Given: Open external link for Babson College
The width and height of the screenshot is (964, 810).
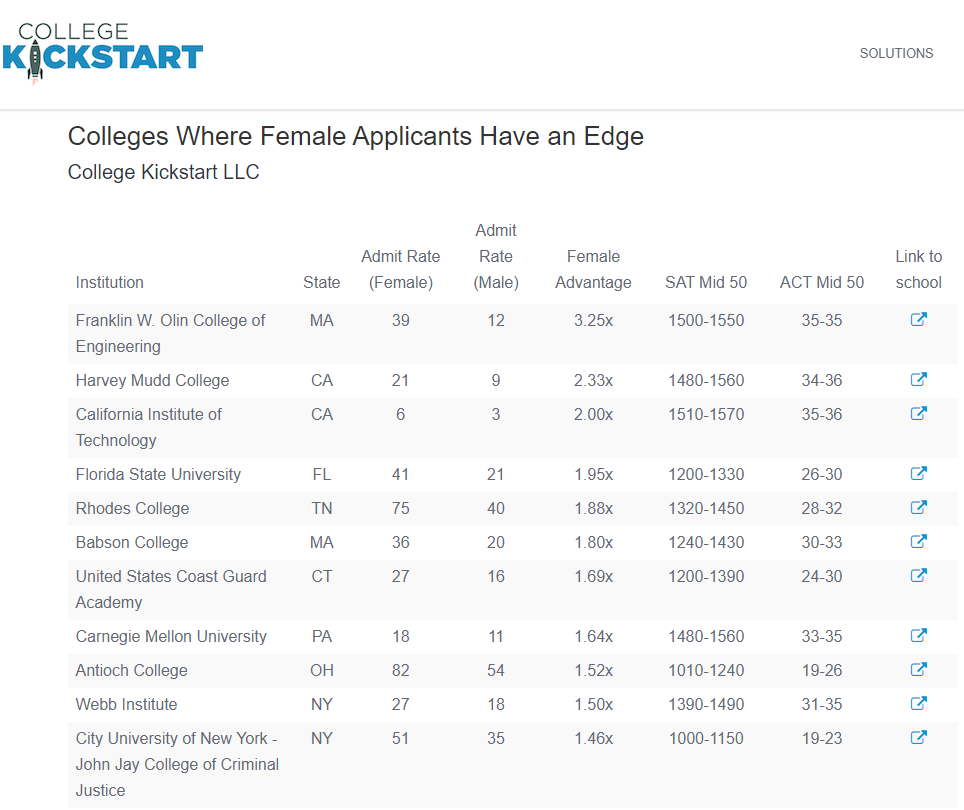Looking at the screenshot, I should [918, 542].
